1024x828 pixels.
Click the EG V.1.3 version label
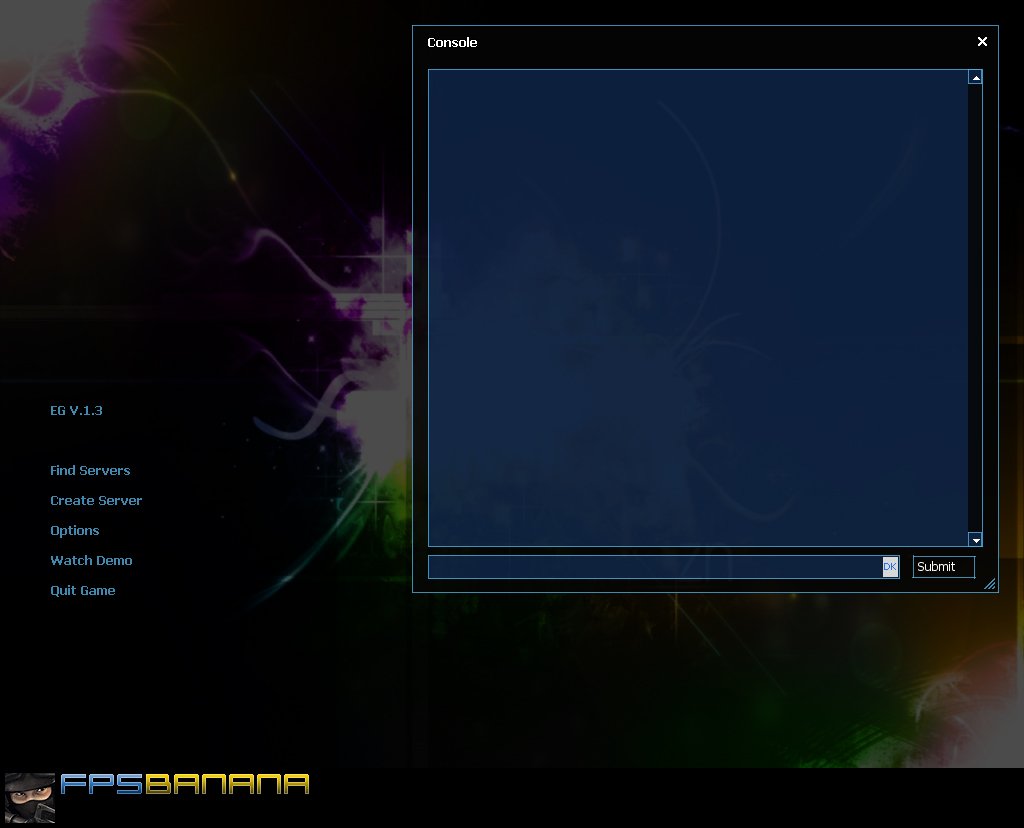76,410
